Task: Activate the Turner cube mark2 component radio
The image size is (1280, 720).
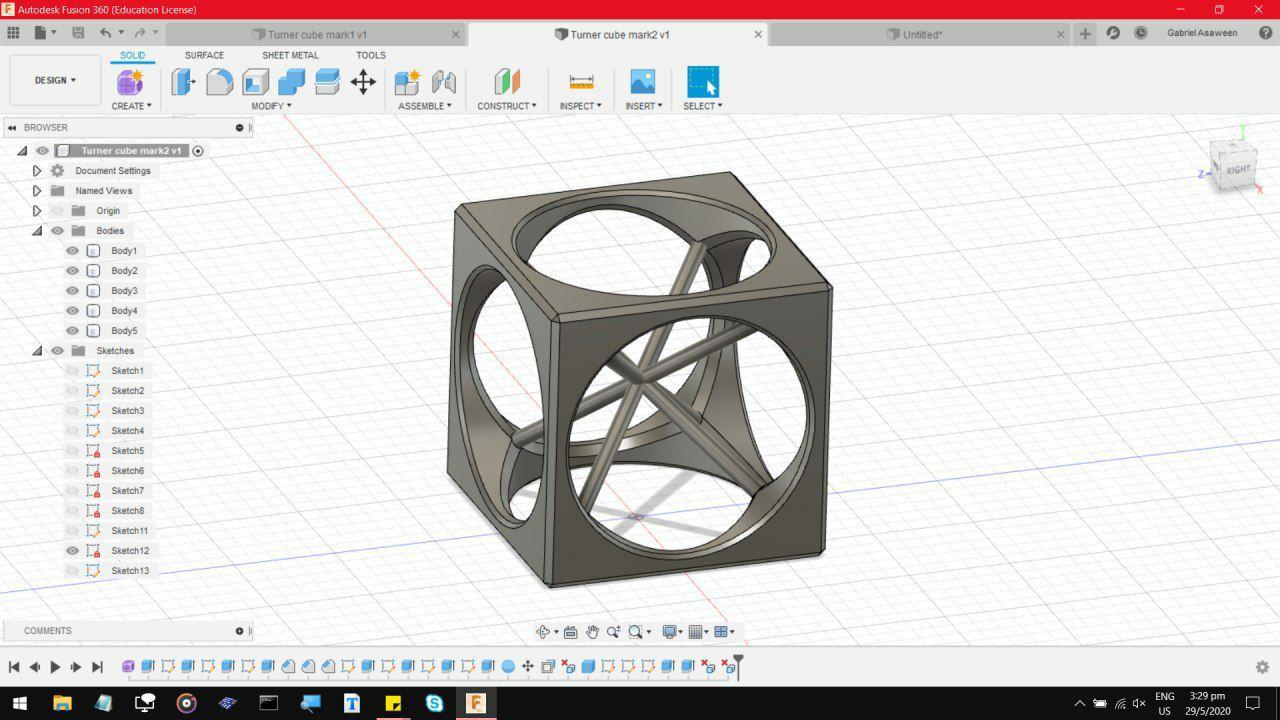Action: pyautogui.click(x=198, y=151)
